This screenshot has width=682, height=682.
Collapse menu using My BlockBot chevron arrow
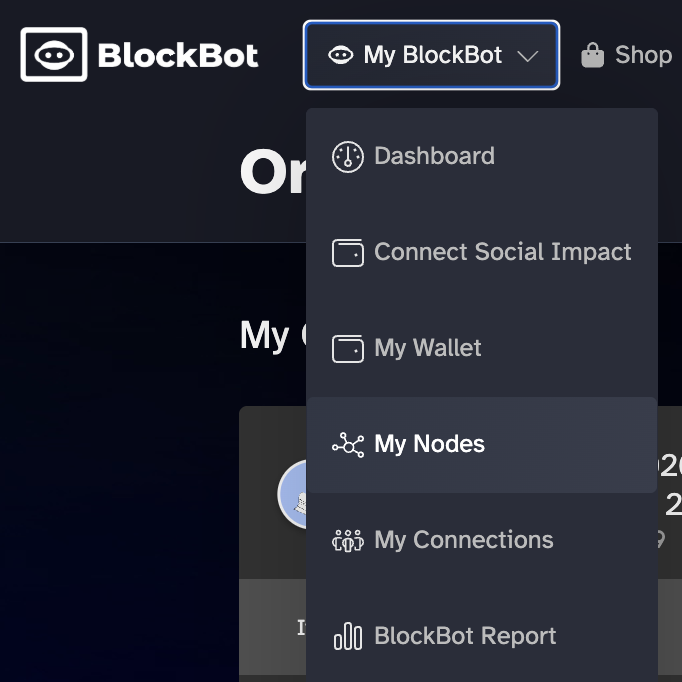[x=529, y=56]
